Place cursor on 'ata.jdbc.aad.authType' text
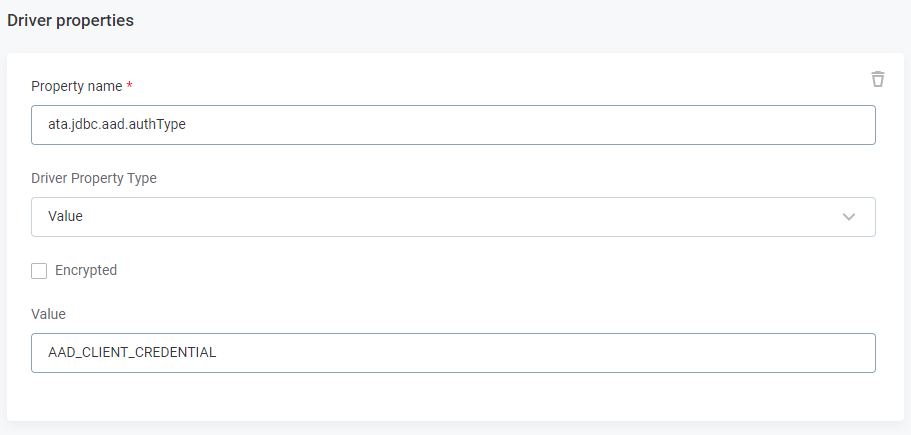 117,125
